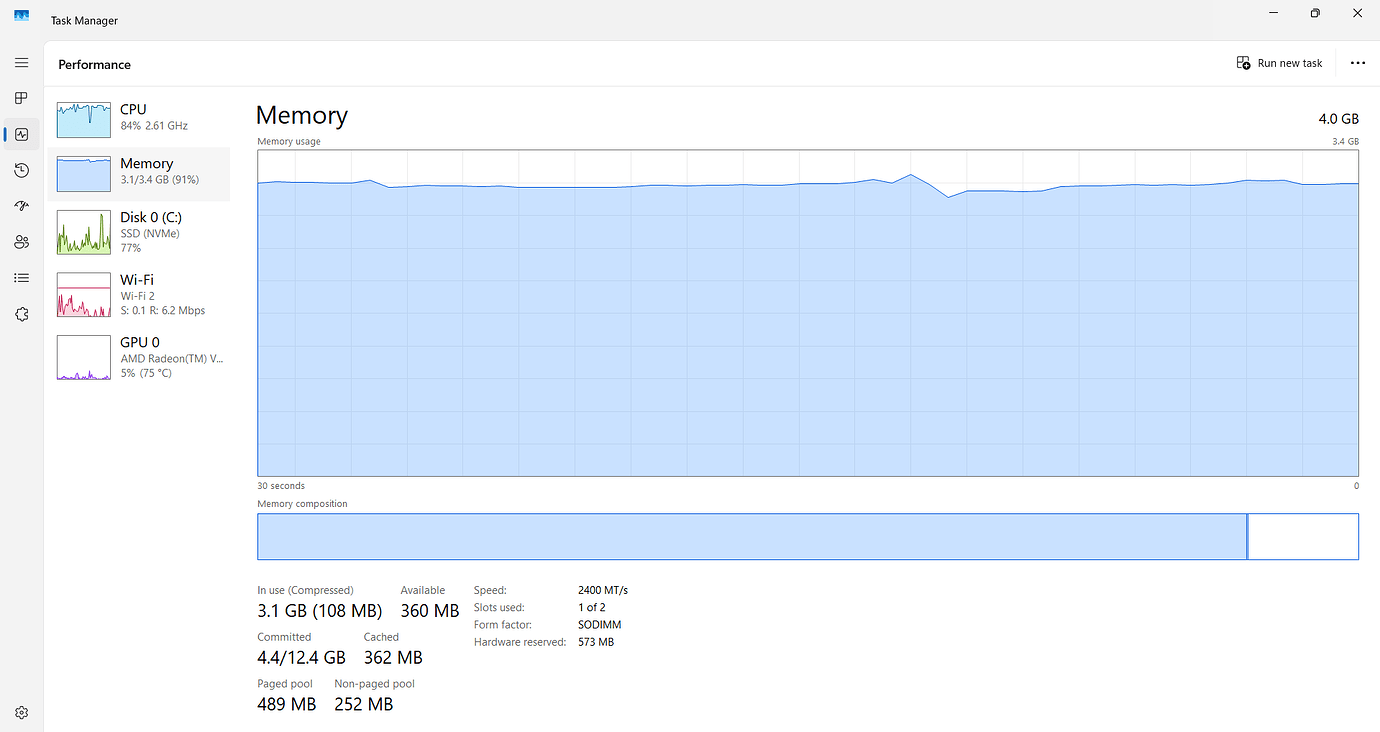Screen dimensions: 1380x732
Task: Click the Available value 360 MB
Action: pyautogui.click(x=430, y=610)
